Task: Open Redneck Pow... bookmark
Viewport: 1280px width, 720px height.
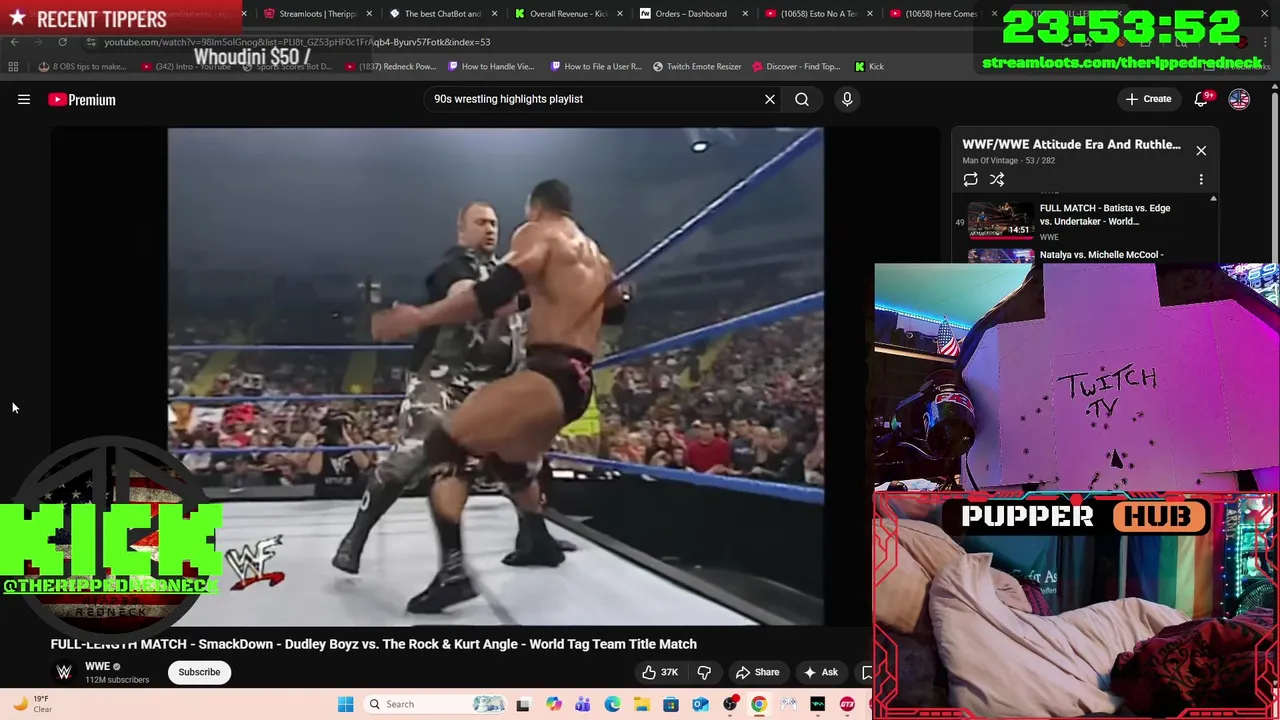Action: (393, 67)
